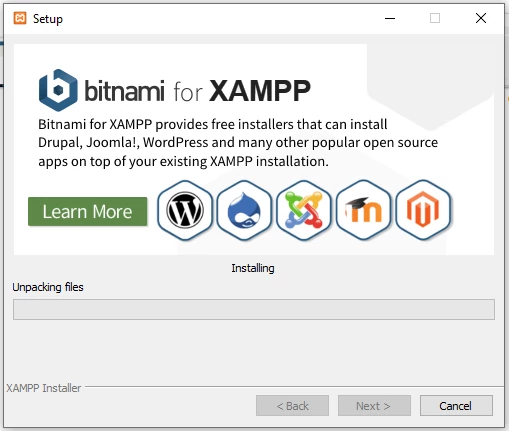Click the Bitnami description paragraph

pos(238,143)
